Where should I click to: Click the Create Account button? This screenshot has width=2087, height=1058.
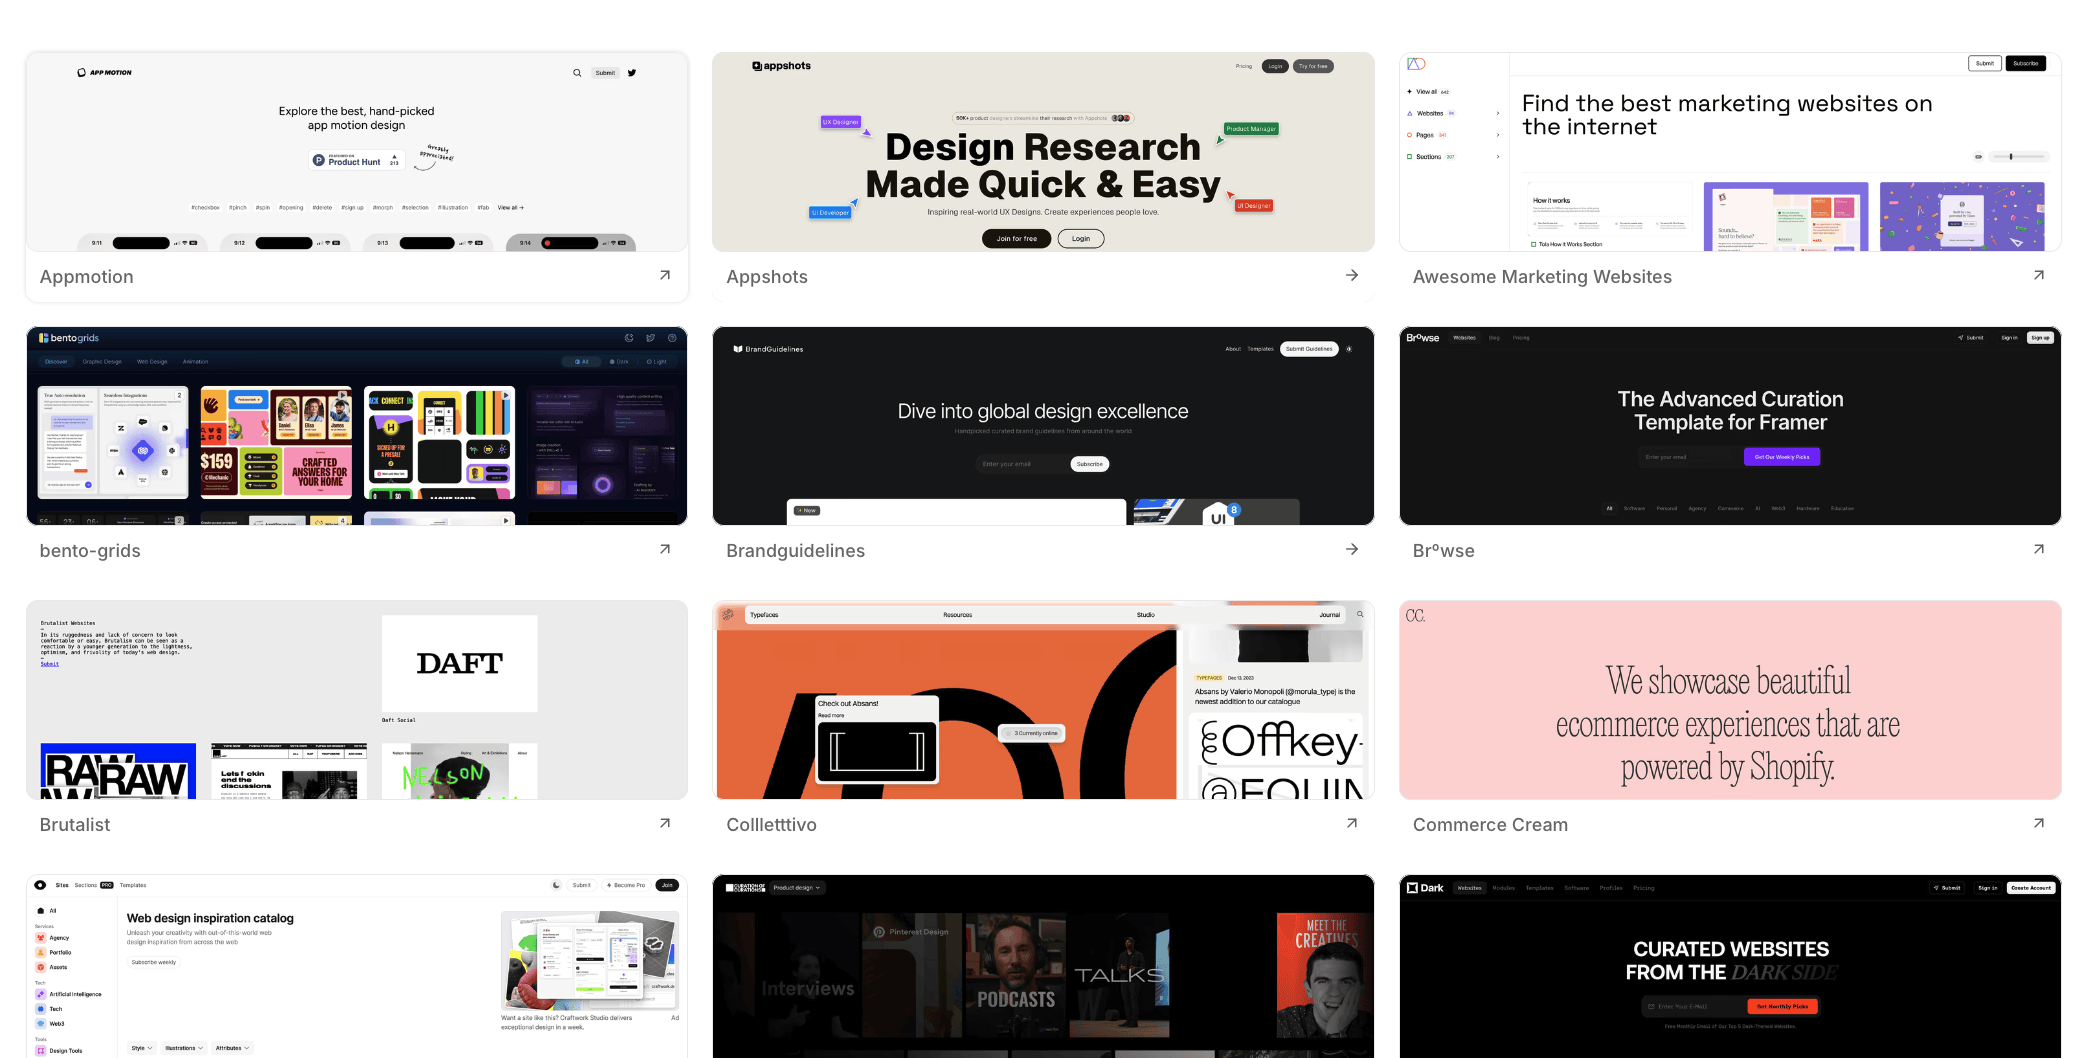[2031, 888]
